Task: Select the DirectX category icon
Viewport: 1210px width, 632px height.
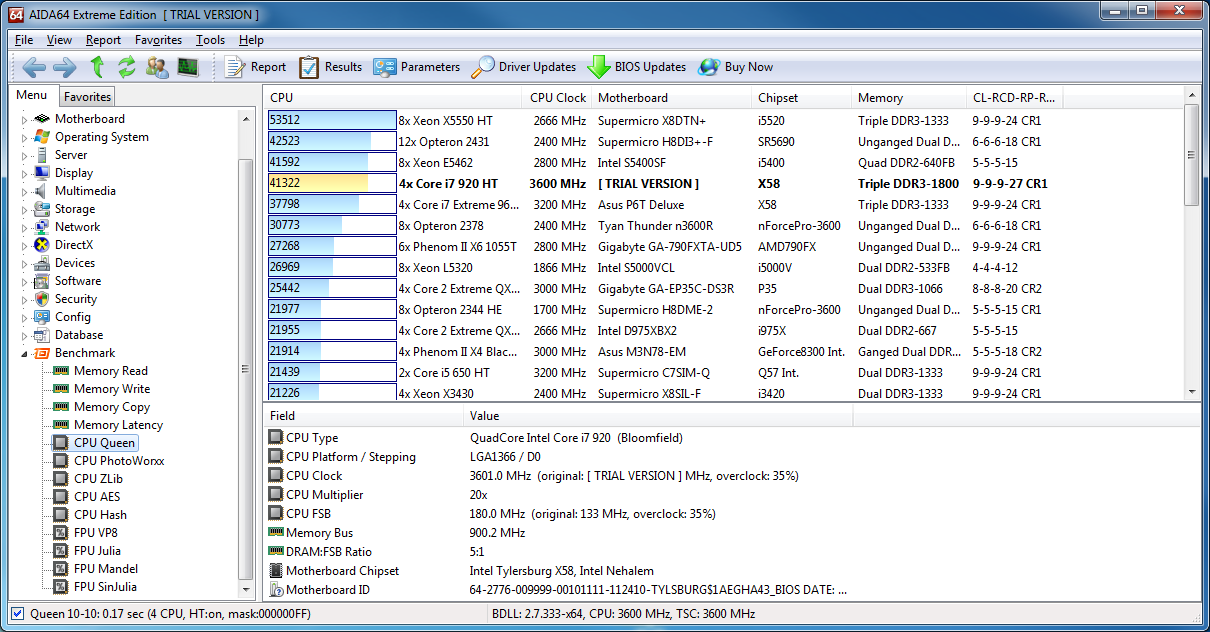Action: coord(42,245)
